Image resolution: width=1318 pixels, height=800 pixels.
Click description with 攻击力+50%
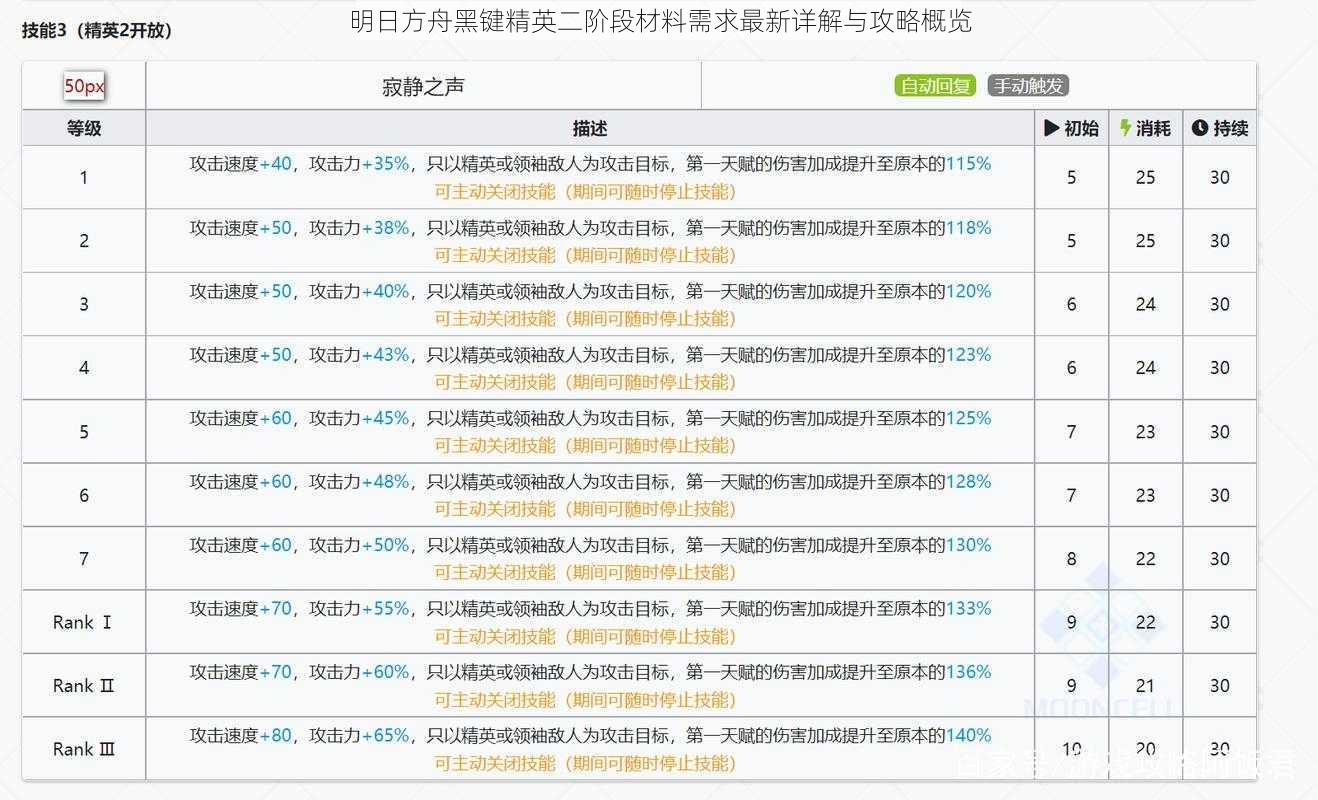[x=590, y=545]
